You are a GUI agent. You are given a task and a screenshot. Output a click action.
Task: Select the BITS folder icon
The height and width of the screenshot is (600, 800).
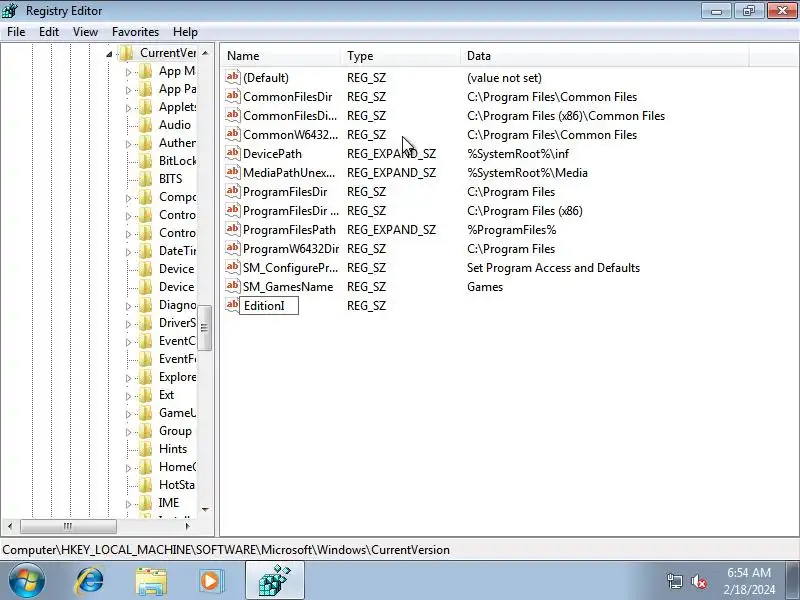pyautogui.click(x=145, y=179)
